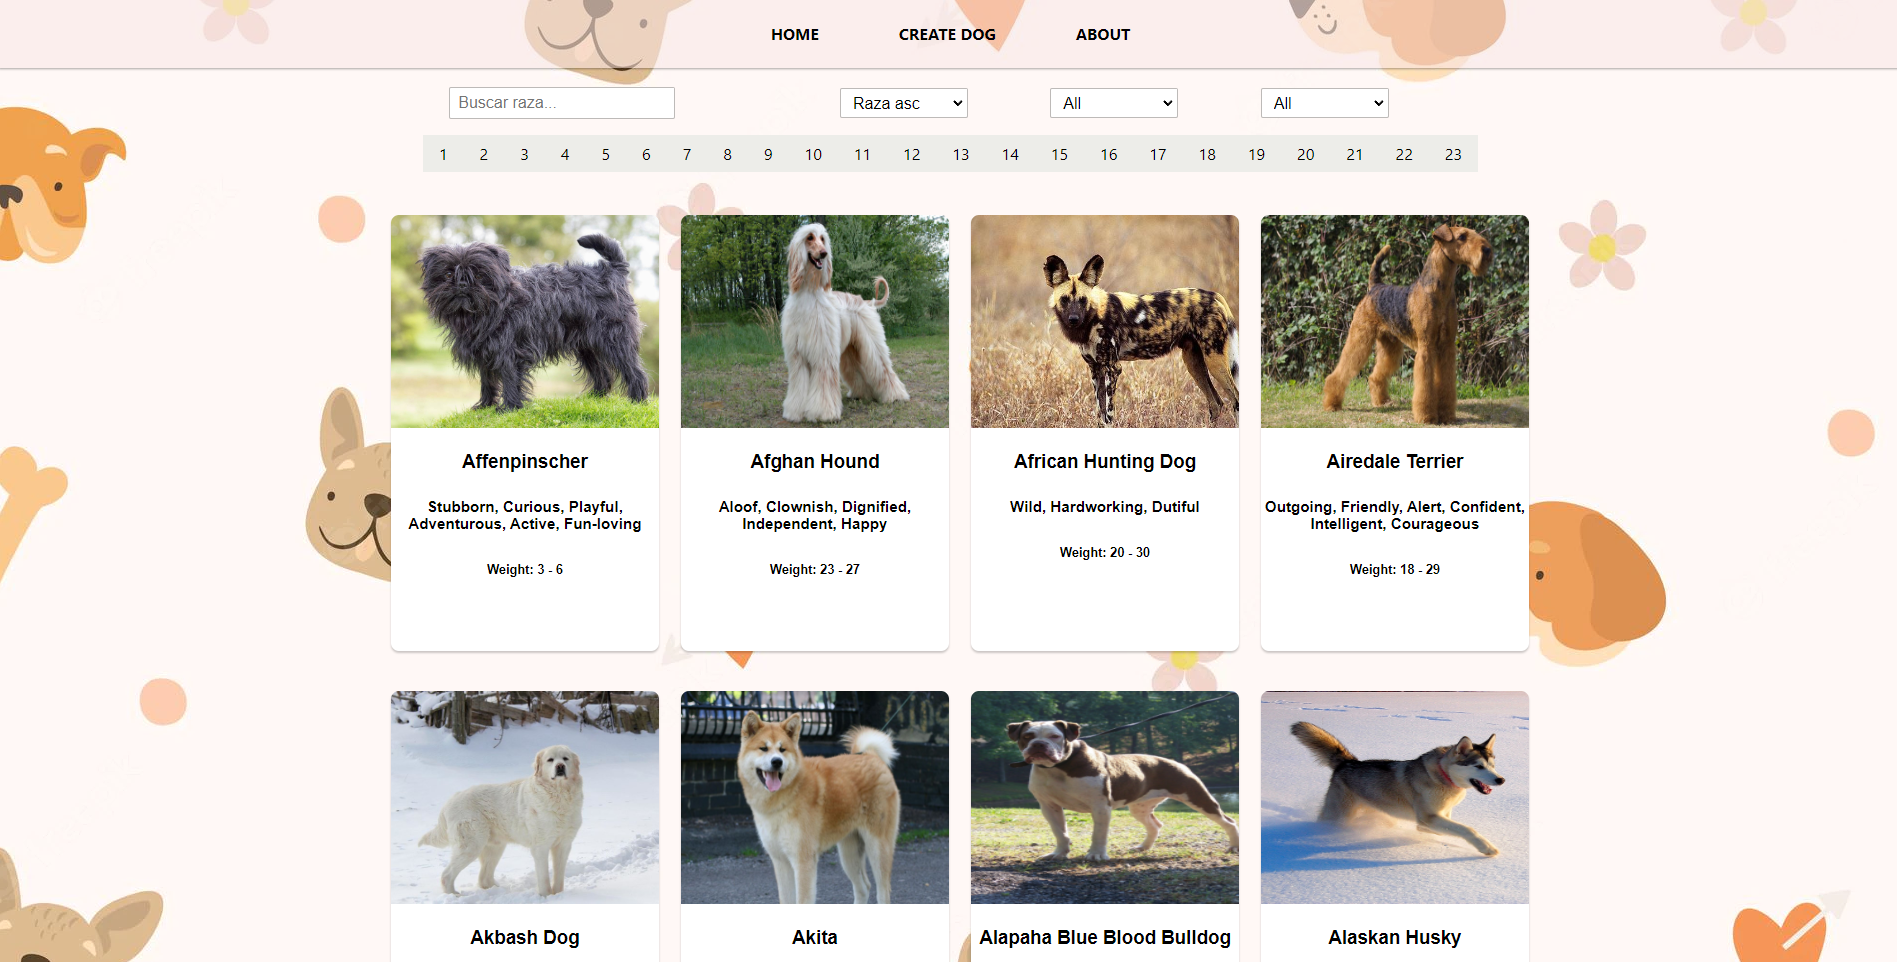Viewport: 1897px width, 962px height.
Task: Open the Raza asc sort dropdown
Action: 902,102
